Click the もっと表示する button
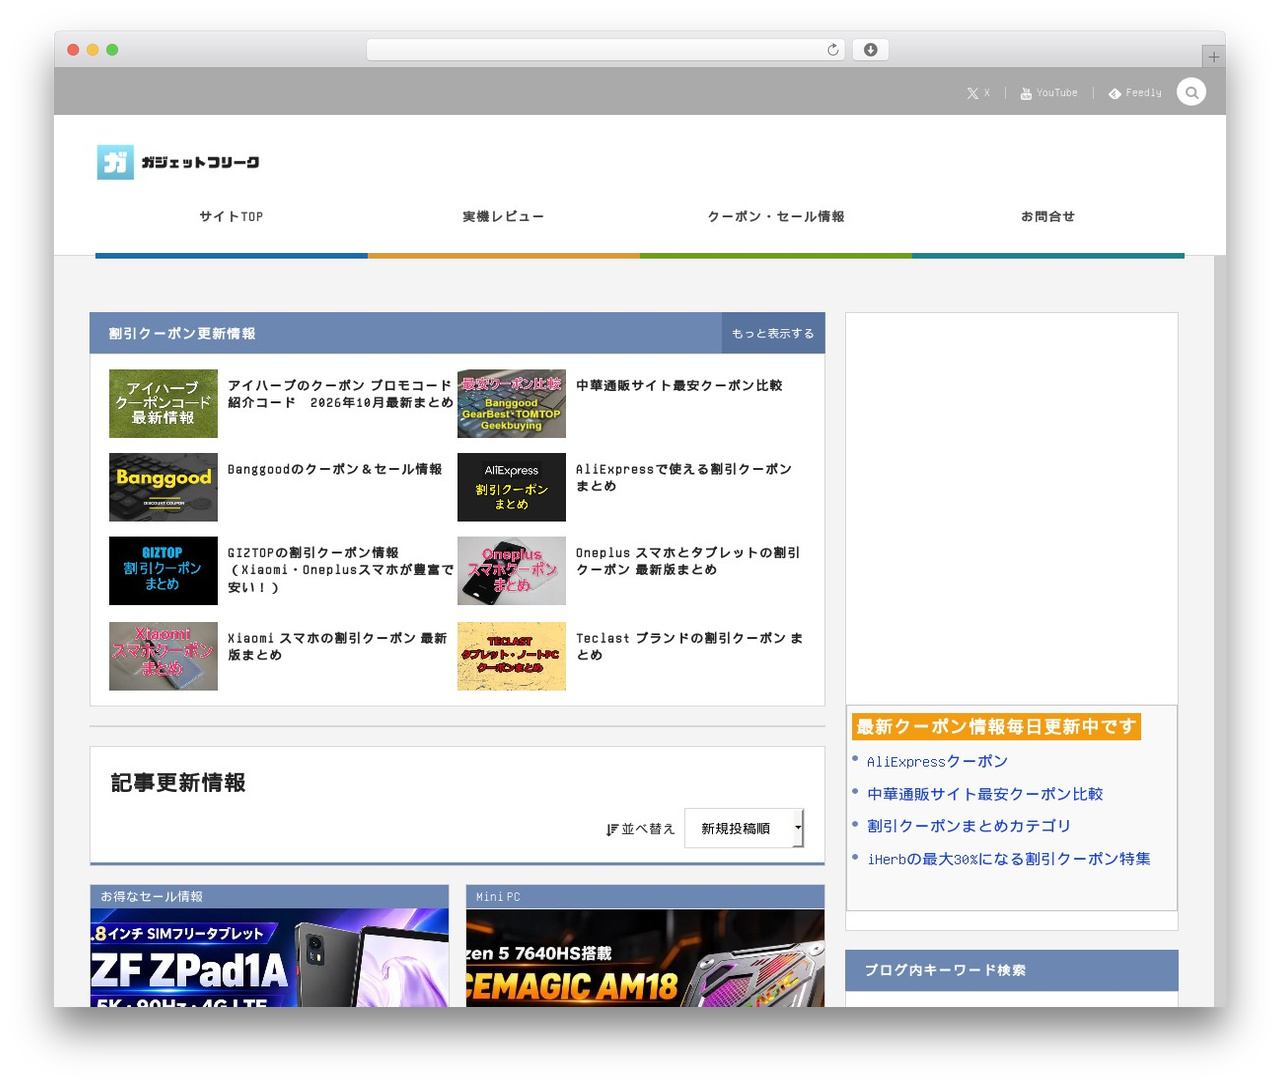 (x=773, y=333)
